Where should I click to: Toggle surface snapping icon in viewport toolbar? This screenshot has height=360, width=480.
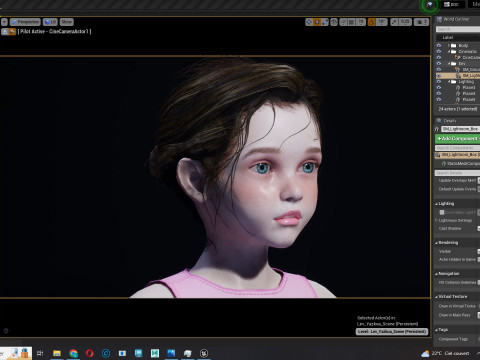click(343, 22)
